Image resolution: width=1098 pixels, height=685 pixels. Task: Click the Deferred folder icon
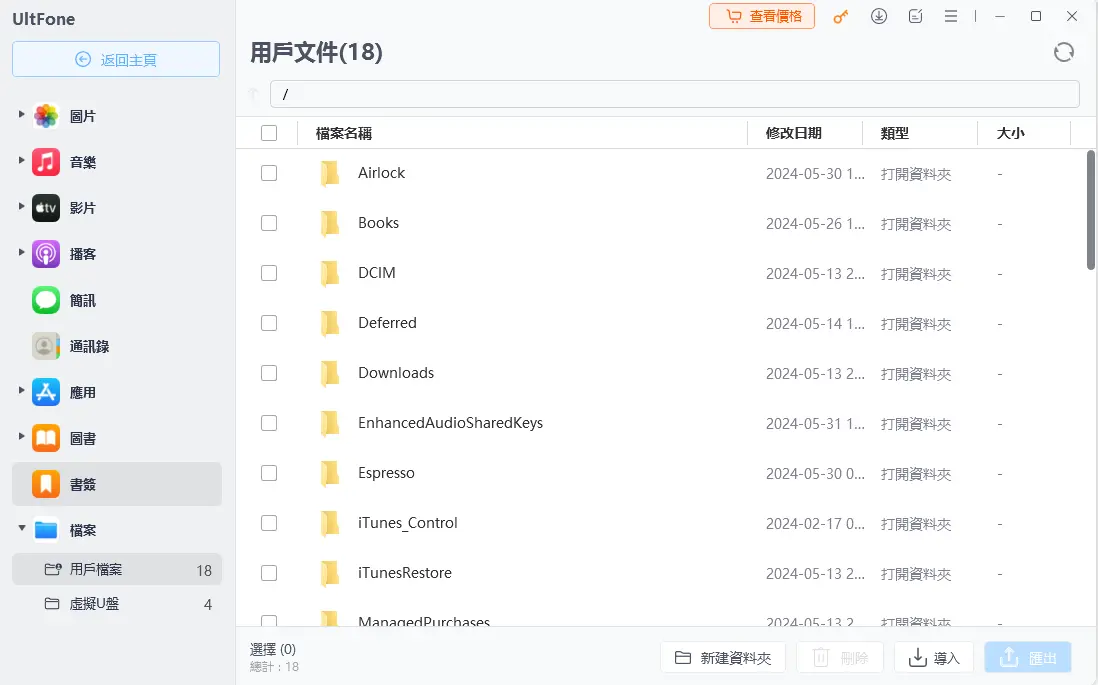(x=330, y=324)
